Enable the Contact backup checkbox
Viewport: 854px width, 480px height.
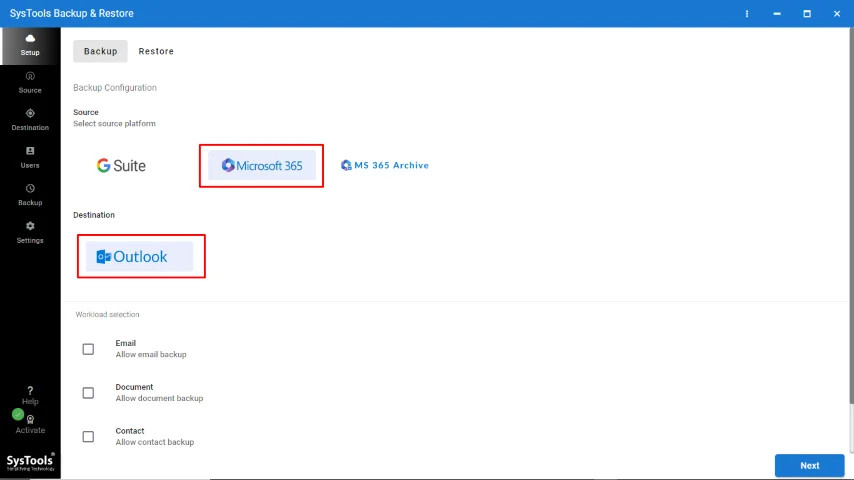coord(88,437)
